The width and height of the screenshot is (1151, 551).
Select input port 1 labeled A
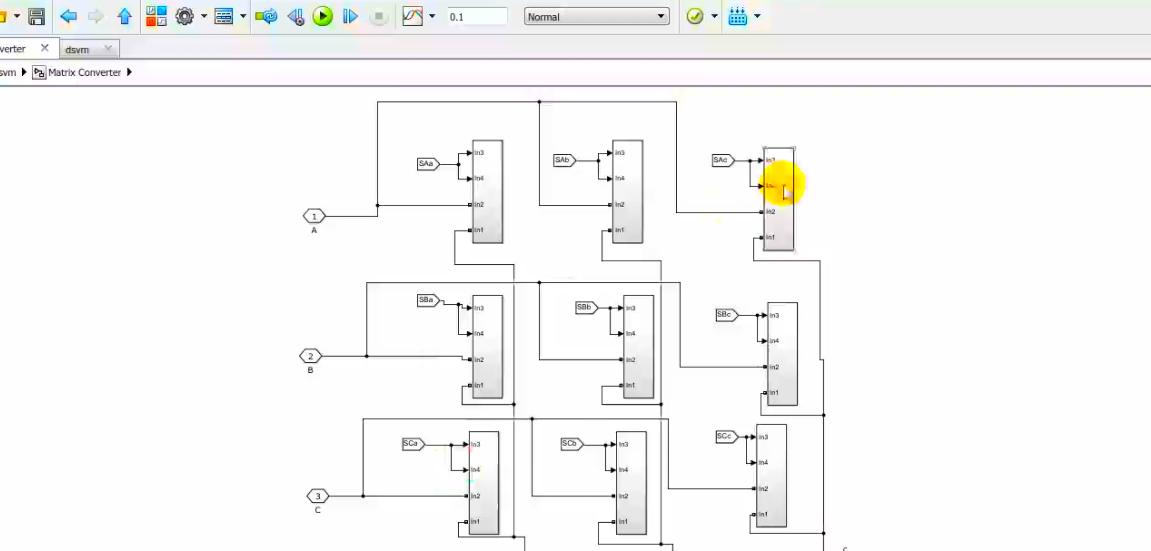314,216
